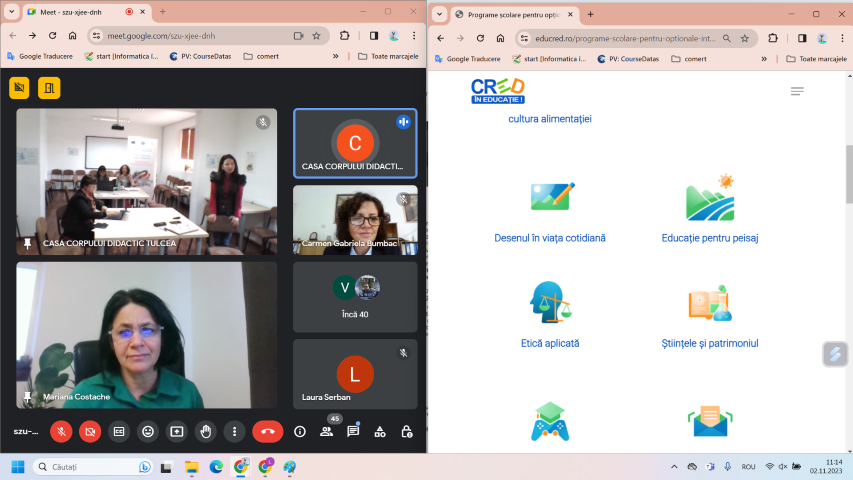
Task: Open the Educație pentru peisaj link
Action: [709, 238]
